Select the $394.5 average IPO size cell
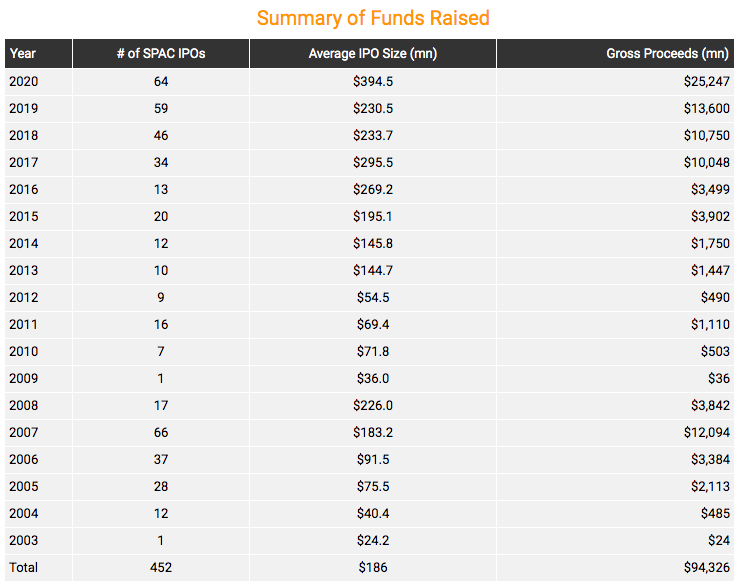 click(373, 81)
